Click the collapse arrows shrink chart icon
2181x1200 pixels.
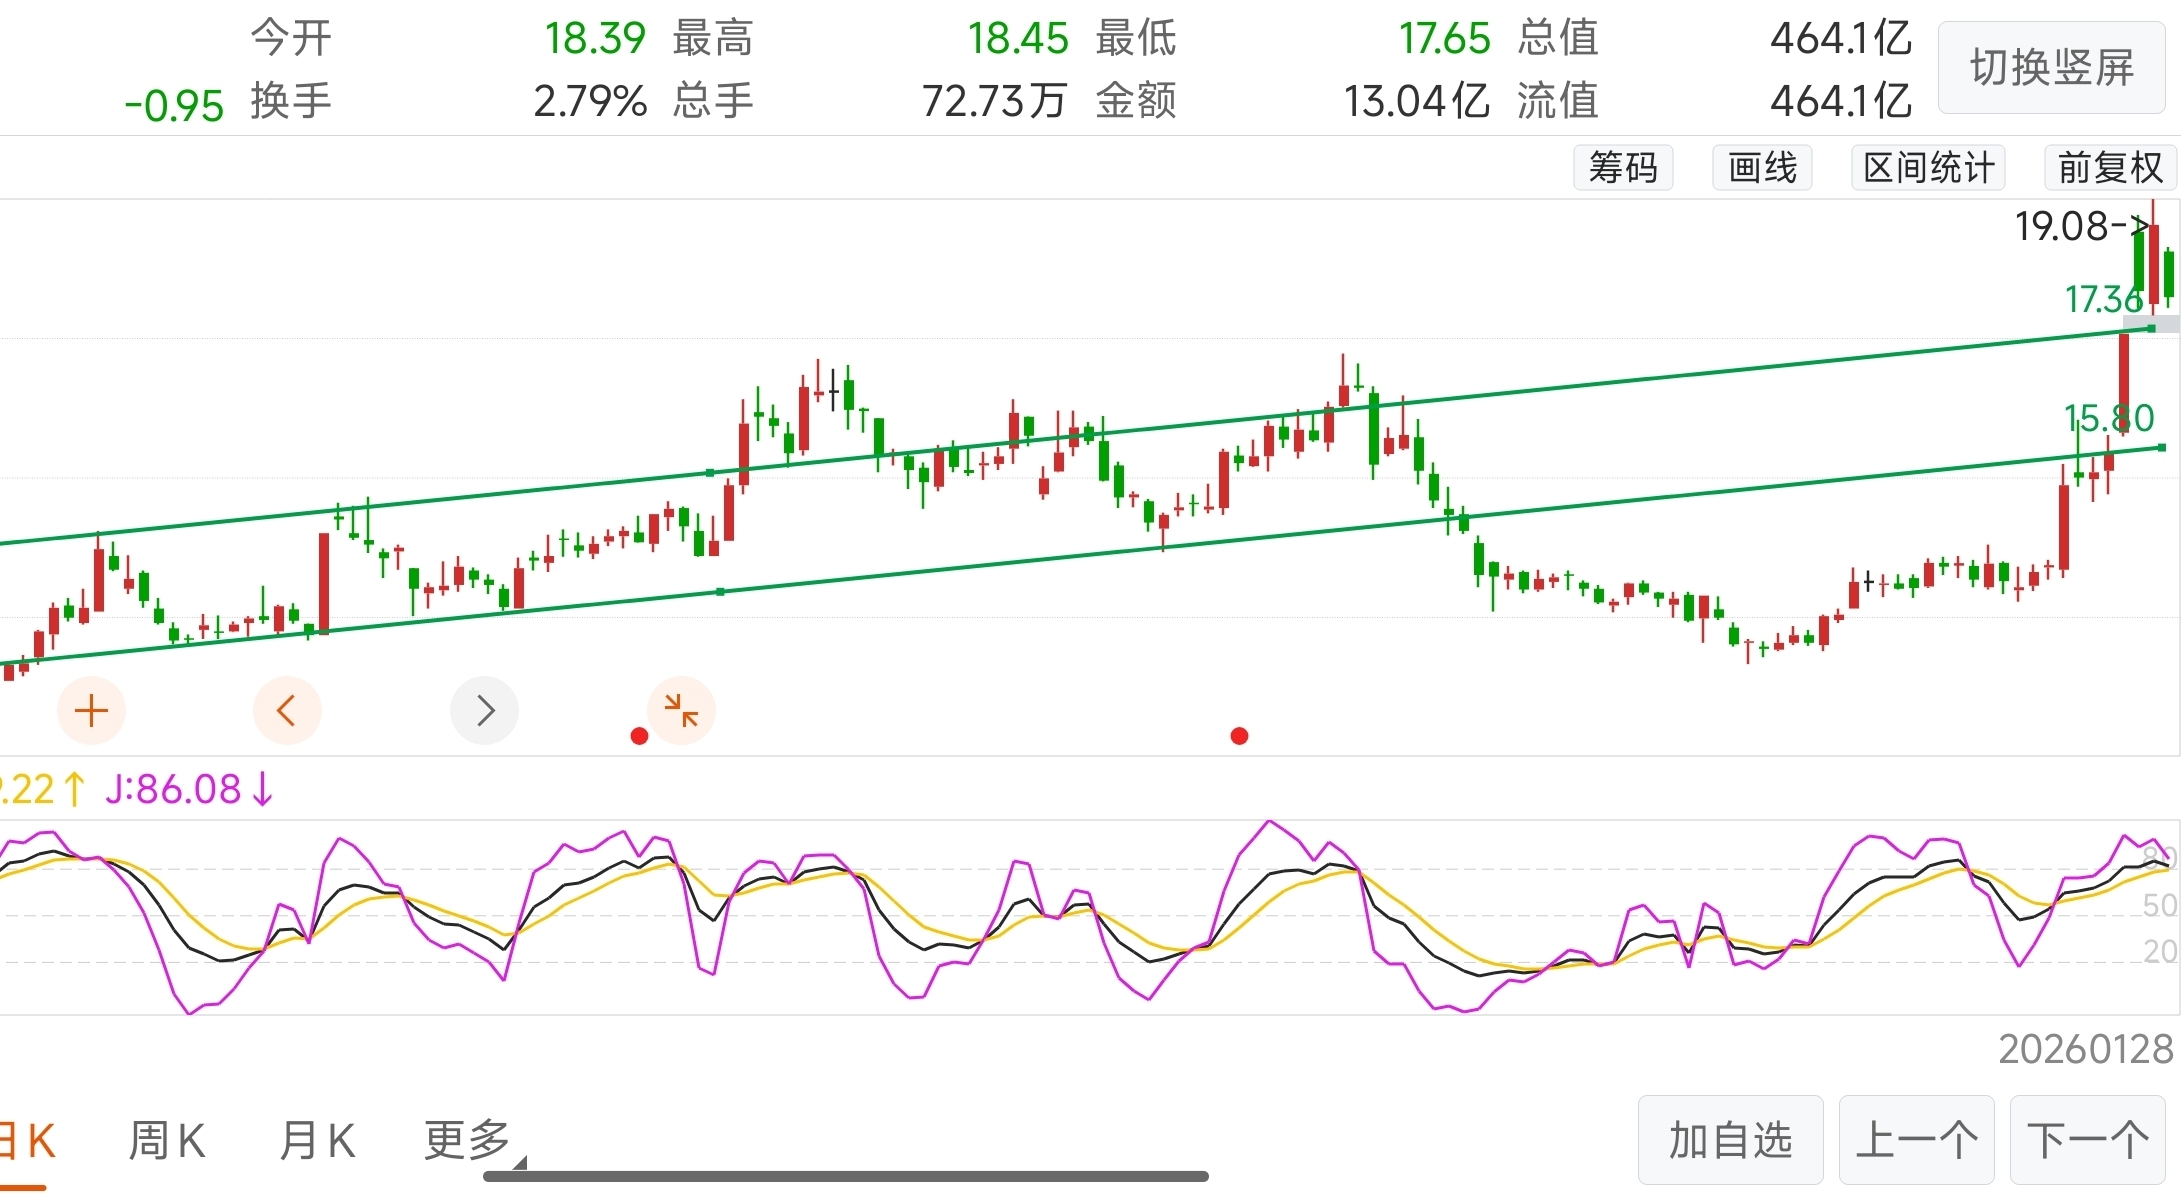tap(681, 711)
